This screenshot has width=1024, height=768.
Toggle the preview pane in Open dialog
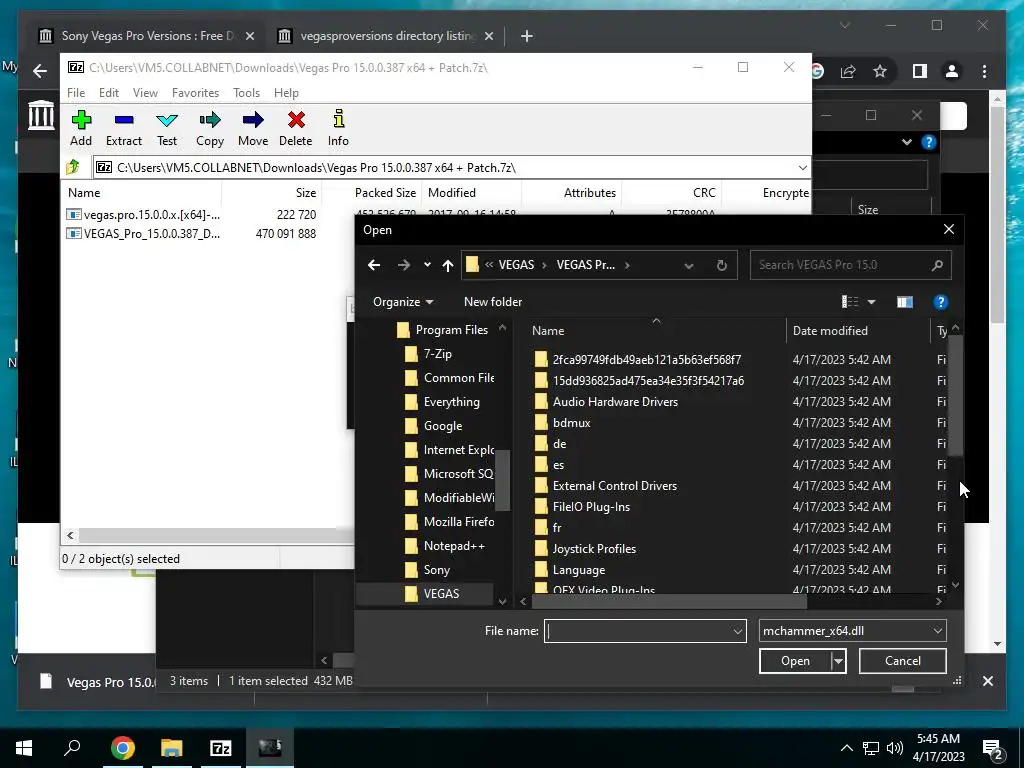tap(904, 302)
